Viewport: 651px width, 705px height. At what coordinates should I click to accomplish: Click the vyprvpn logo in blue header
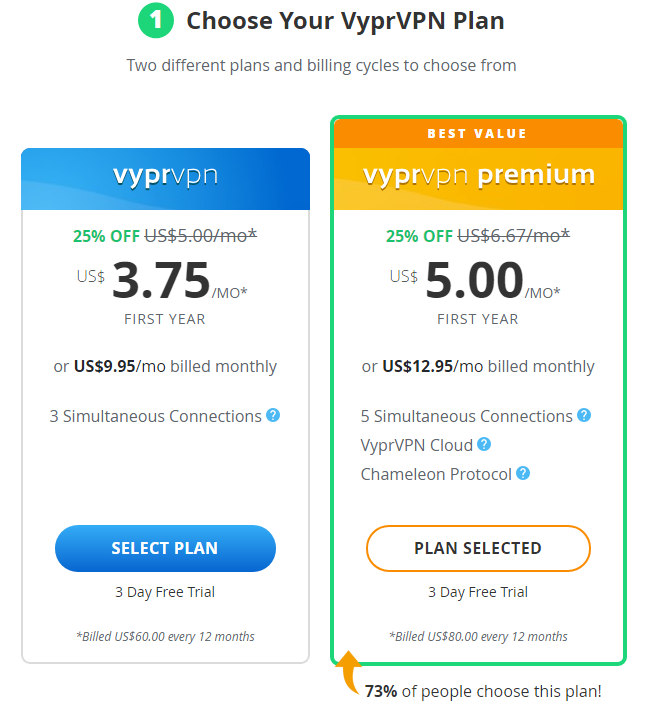click(x=165, y=176)
